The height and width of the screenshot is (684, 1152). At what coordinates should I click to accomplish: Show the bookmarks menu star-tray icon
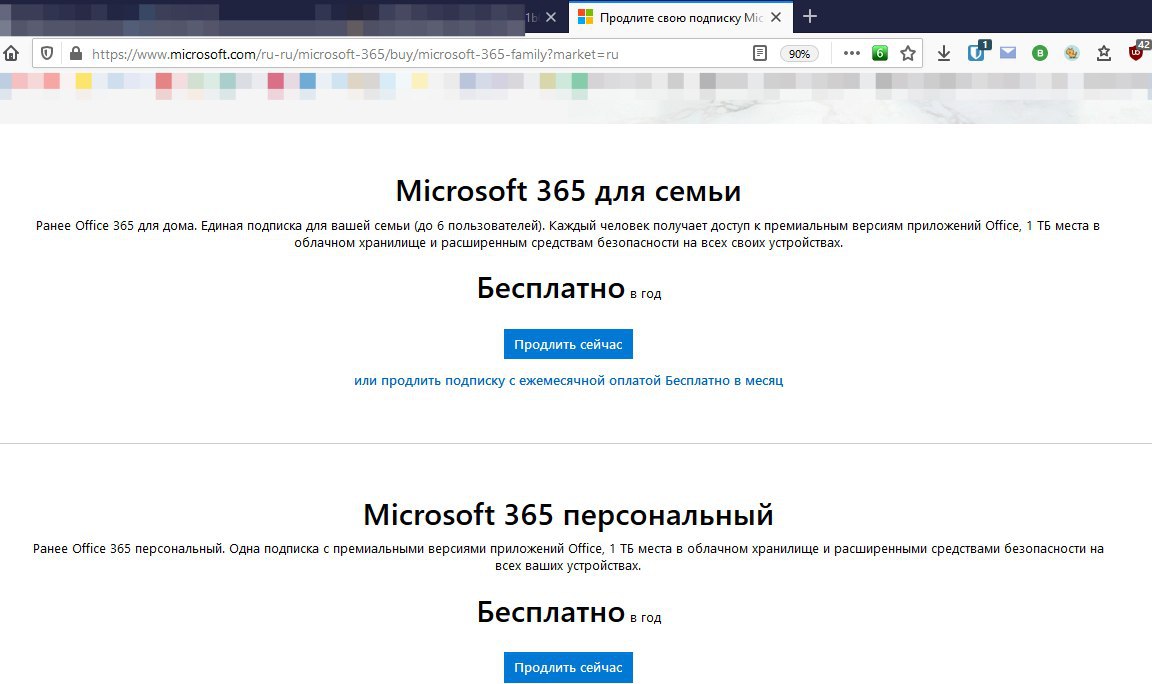coord(1104,53)
